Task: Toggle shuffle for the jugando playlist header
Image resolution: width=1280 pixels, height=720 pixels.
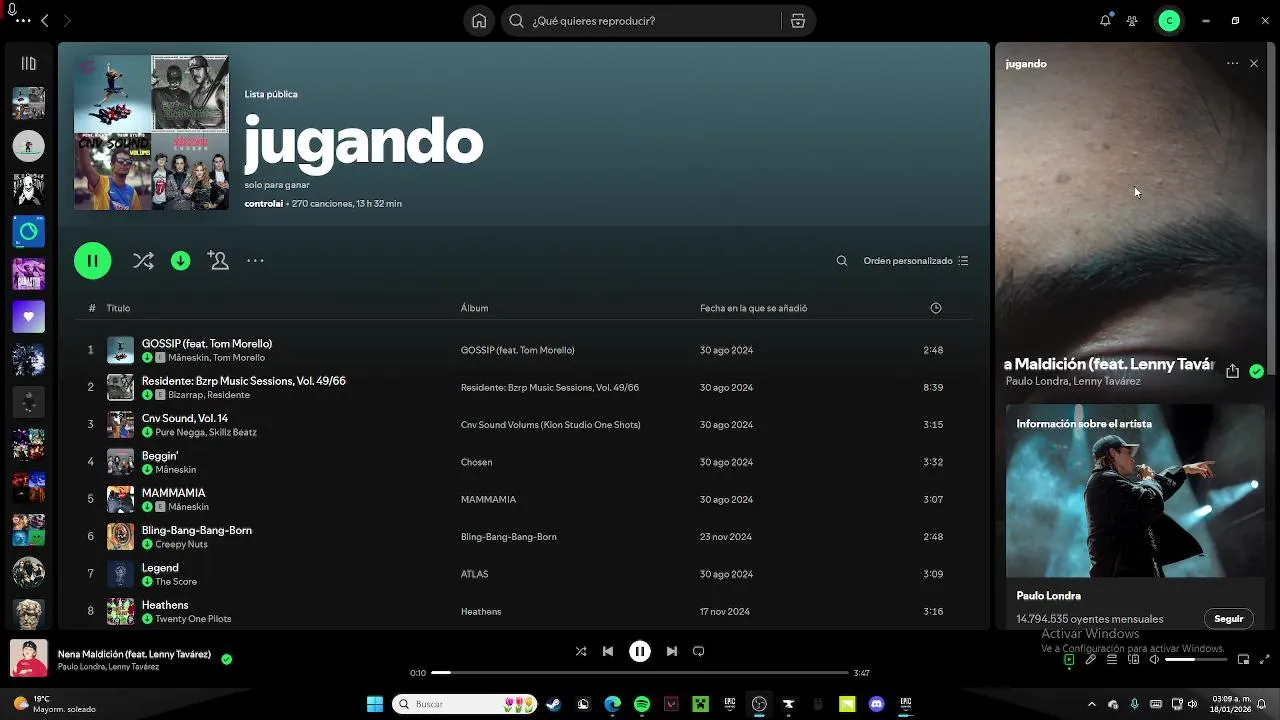Action: (143, 261)
